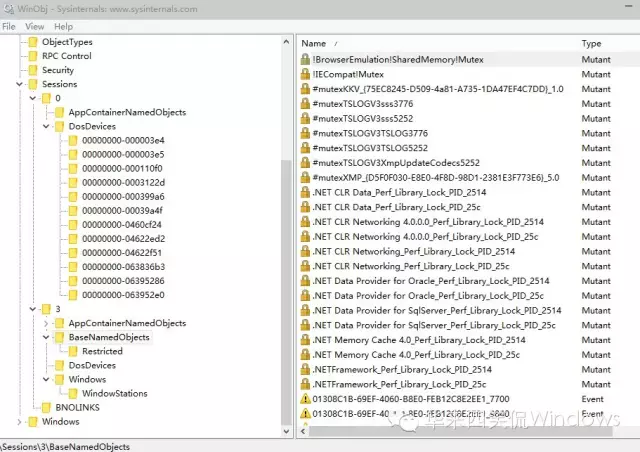
Task: Click the tree pane scroll down arrow
Action: 287,431
